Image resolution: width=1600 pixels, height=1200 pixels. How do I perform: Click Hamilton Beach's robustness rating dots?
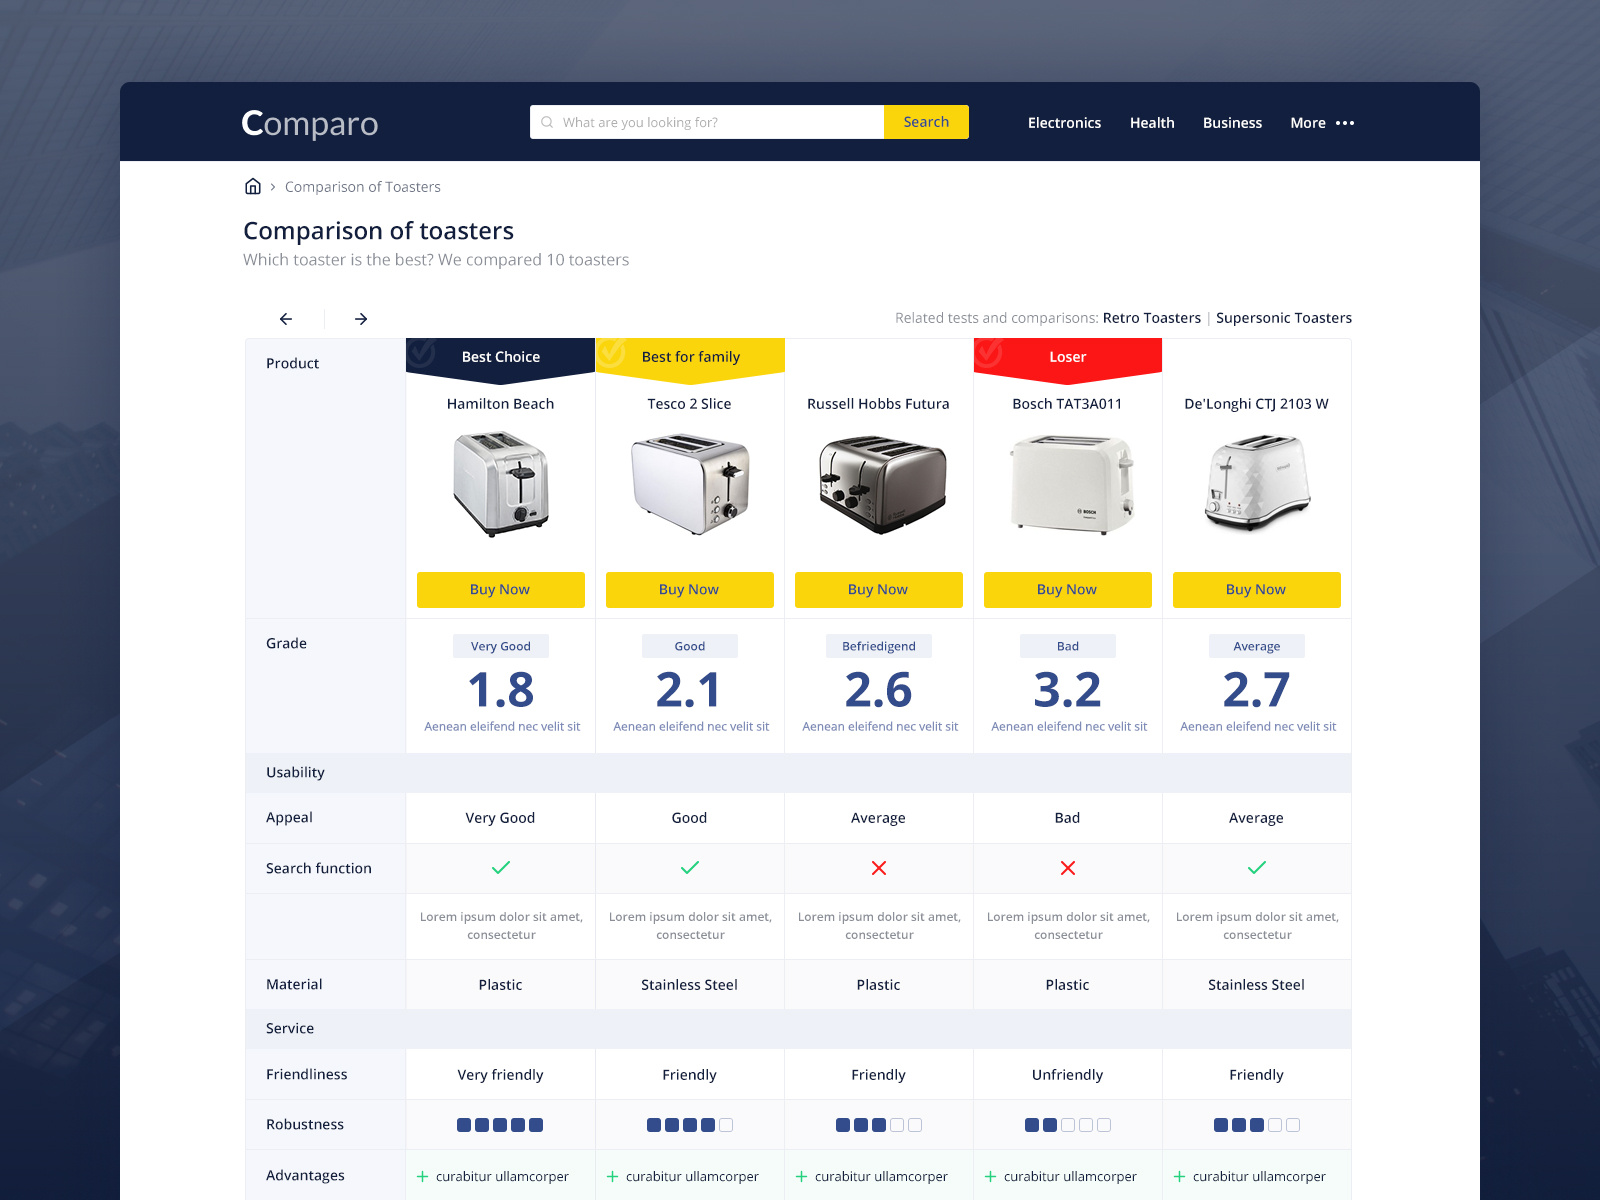coord(500,1124)
